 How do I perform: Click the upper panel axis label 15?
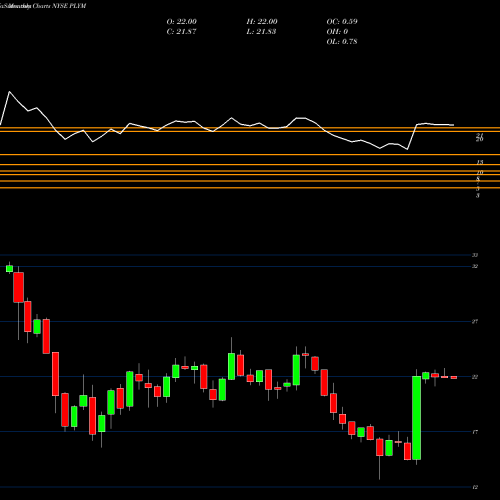(480, 162)
